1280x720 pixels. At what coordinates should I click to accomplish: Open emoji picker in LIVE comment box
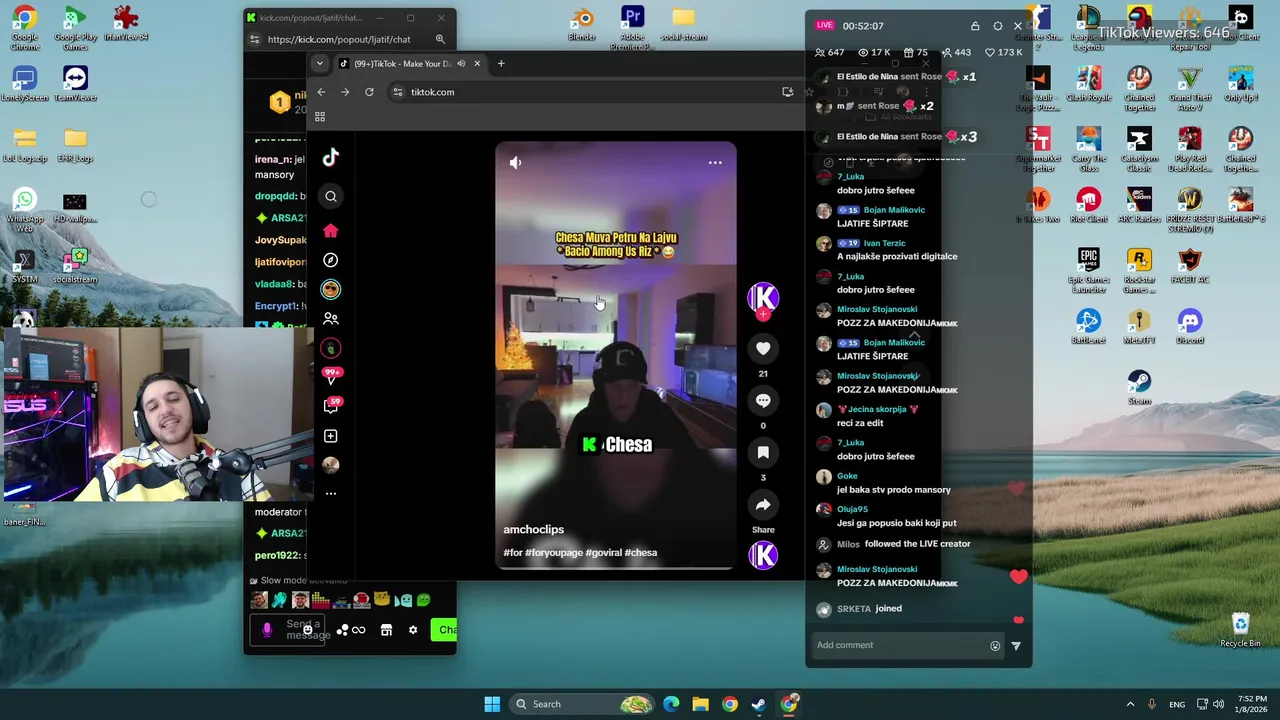pos(995,646)
